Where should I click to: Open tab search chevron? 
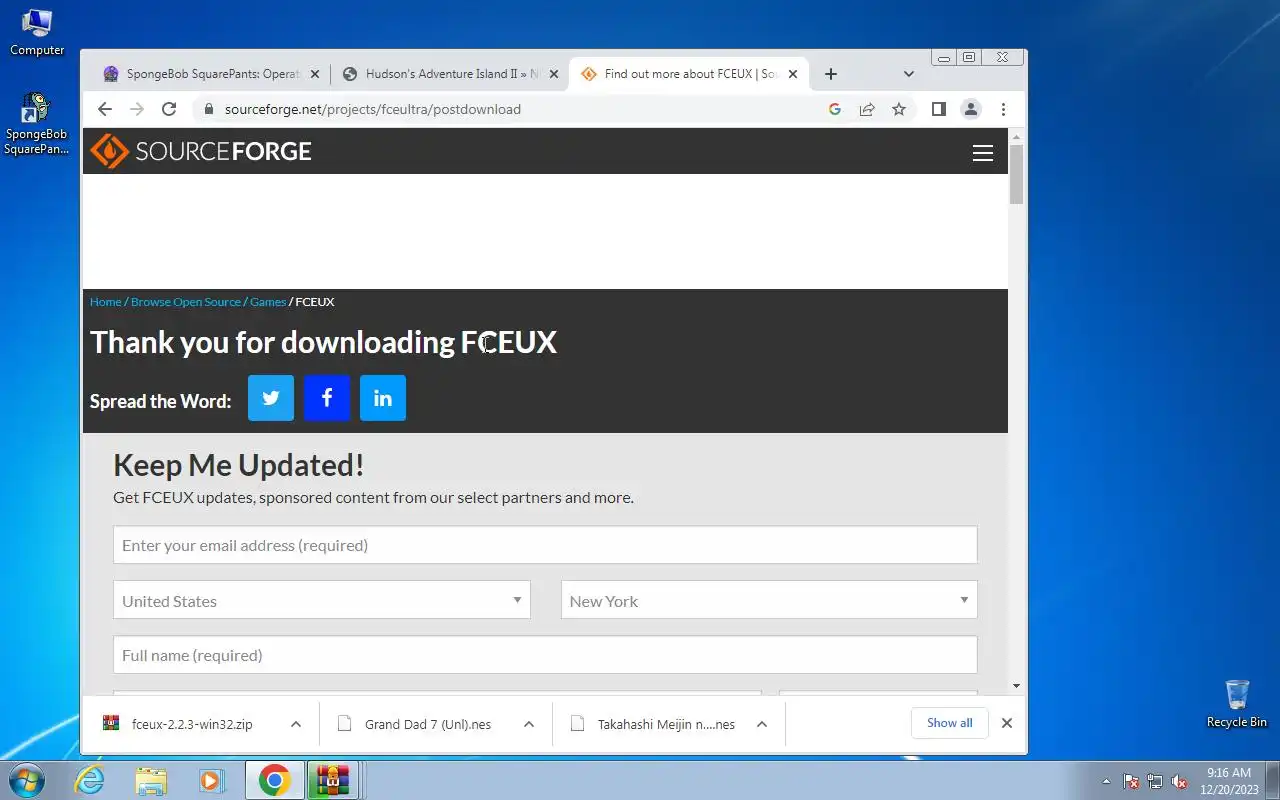[x=908, y=74]
